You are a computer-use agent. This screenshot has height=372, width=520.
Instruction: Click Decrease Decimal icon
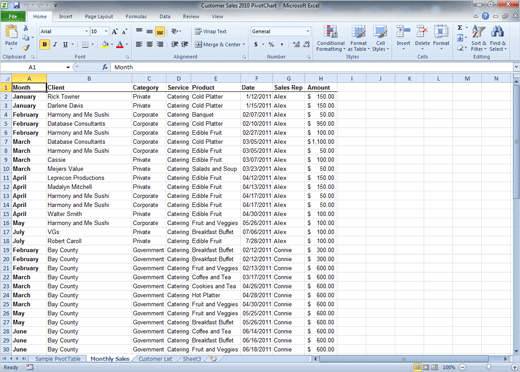coord(307,44)
